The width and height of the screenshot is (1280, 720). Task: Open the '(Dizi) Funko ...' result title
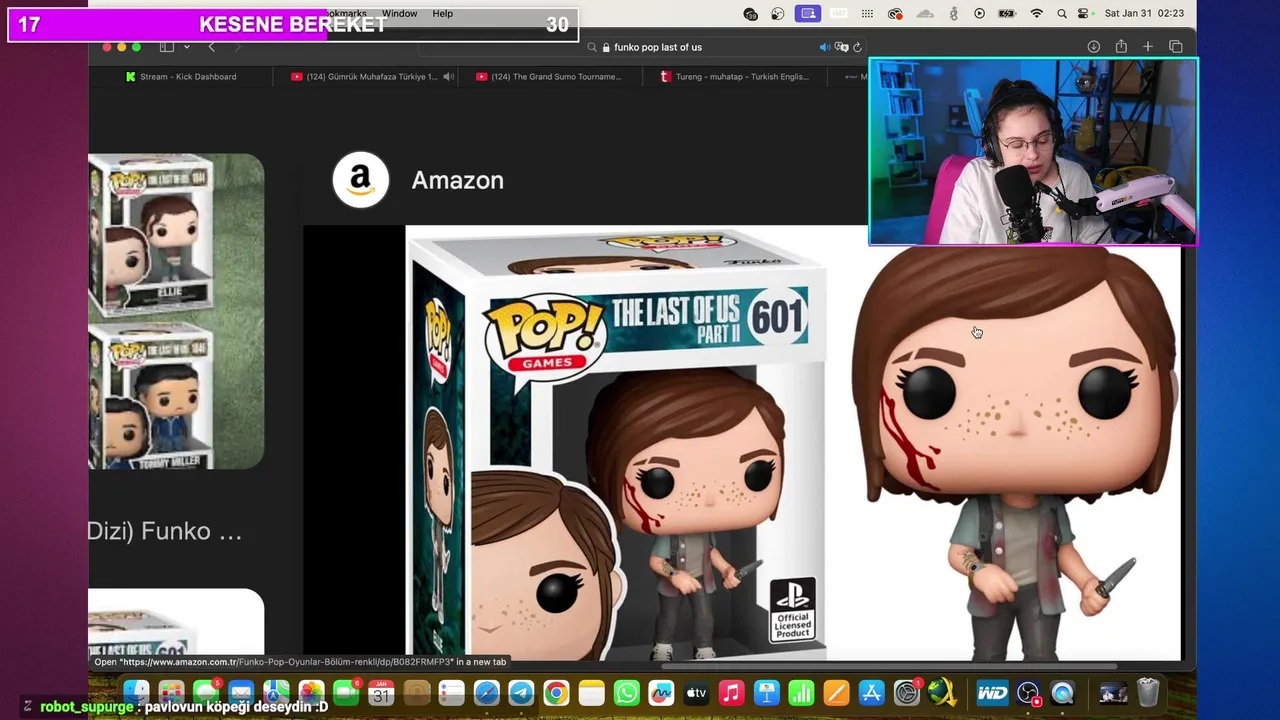click(165, 531)
